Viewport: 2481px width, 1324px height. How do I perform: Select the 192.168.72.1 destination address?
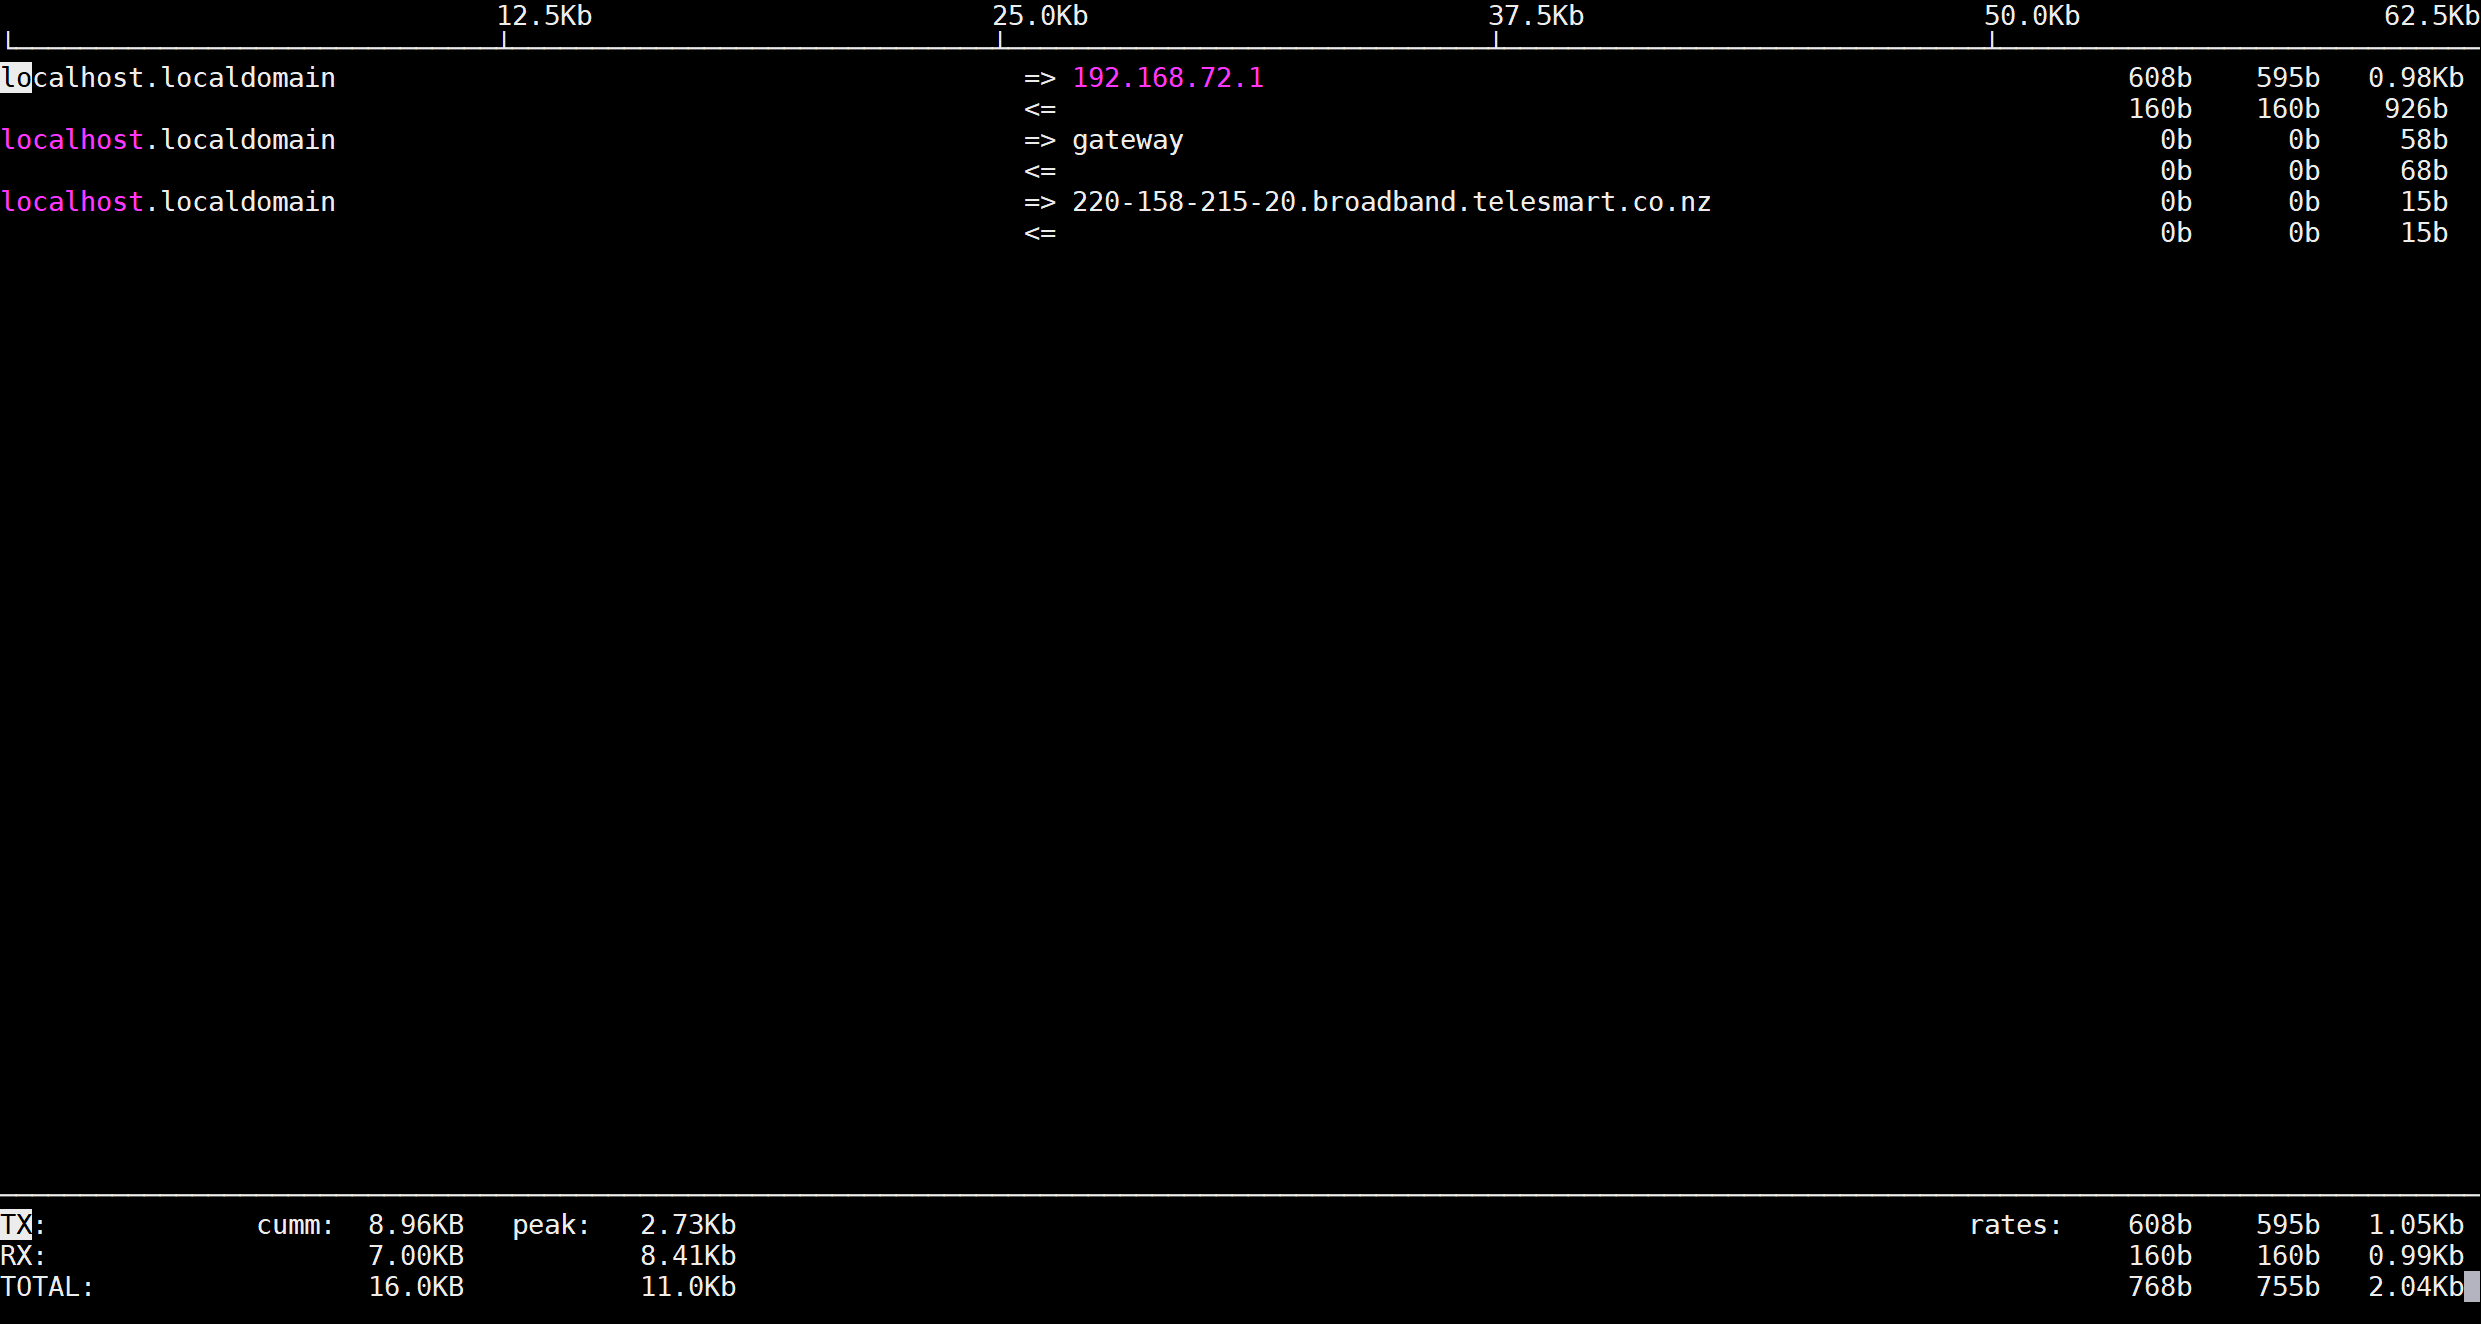tap(1168, 78)
